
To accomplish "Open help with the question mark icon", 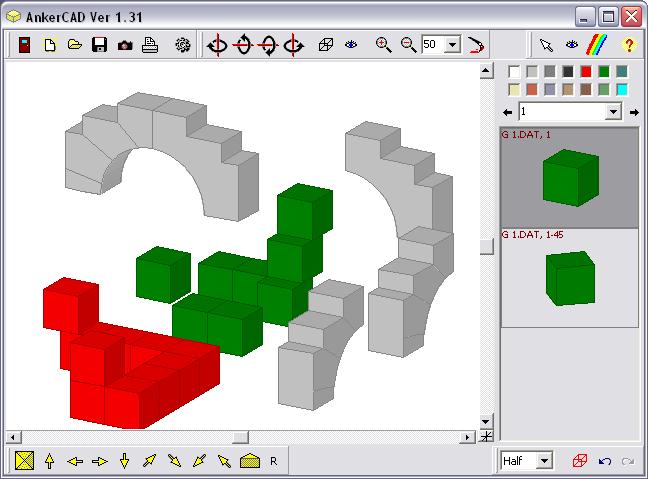I will (629, 45).
